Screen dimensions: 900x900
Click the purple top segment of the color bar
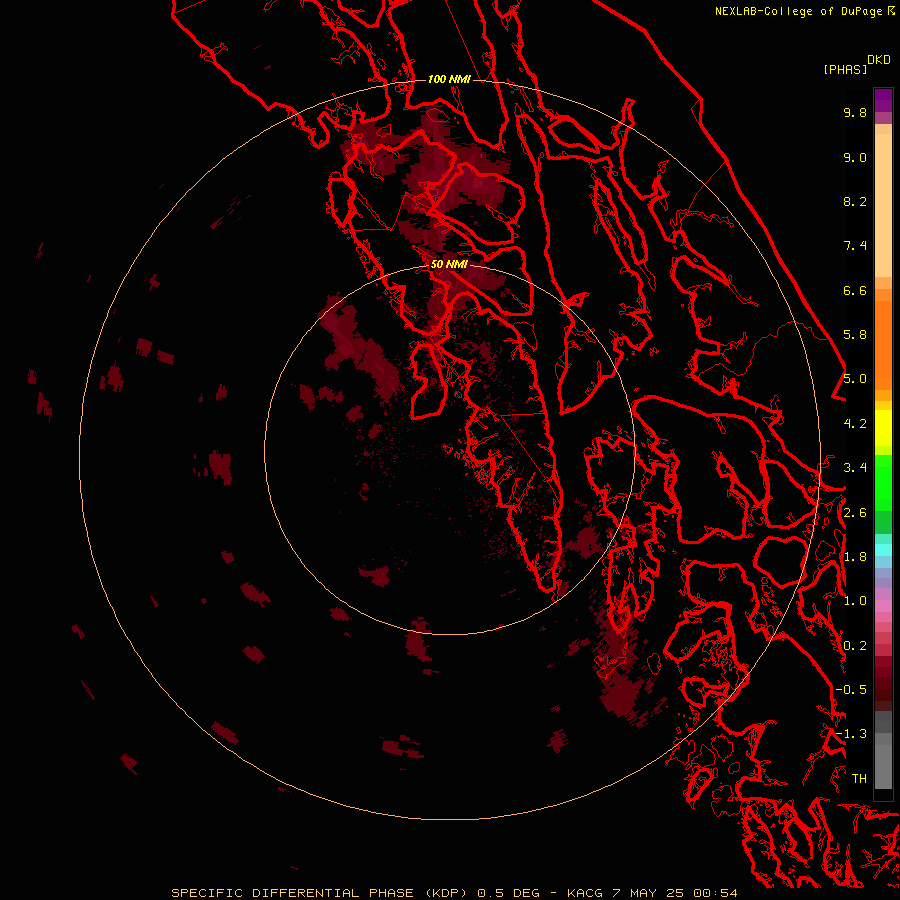pos(883,101)
